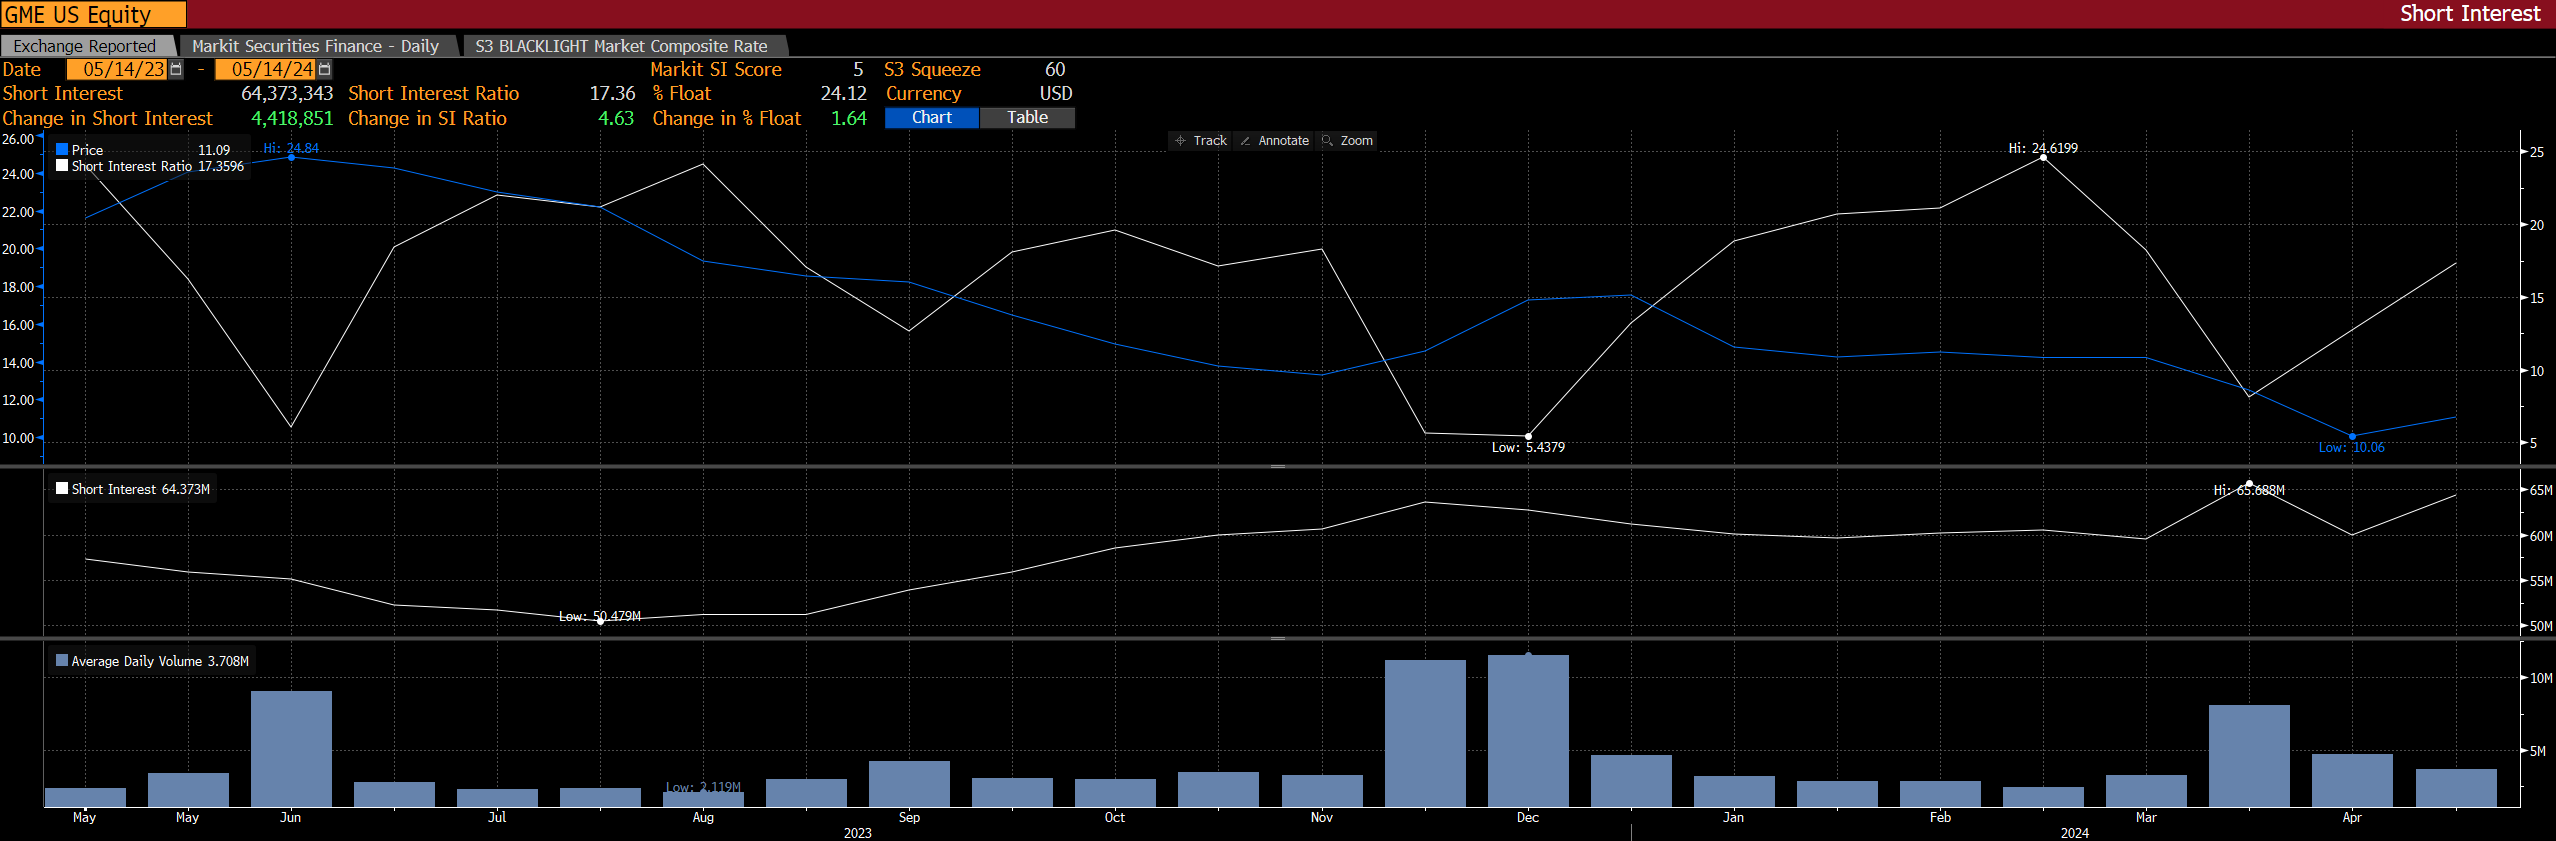Click the June volume bar
Screen dimensions: 2556x841
291,749
